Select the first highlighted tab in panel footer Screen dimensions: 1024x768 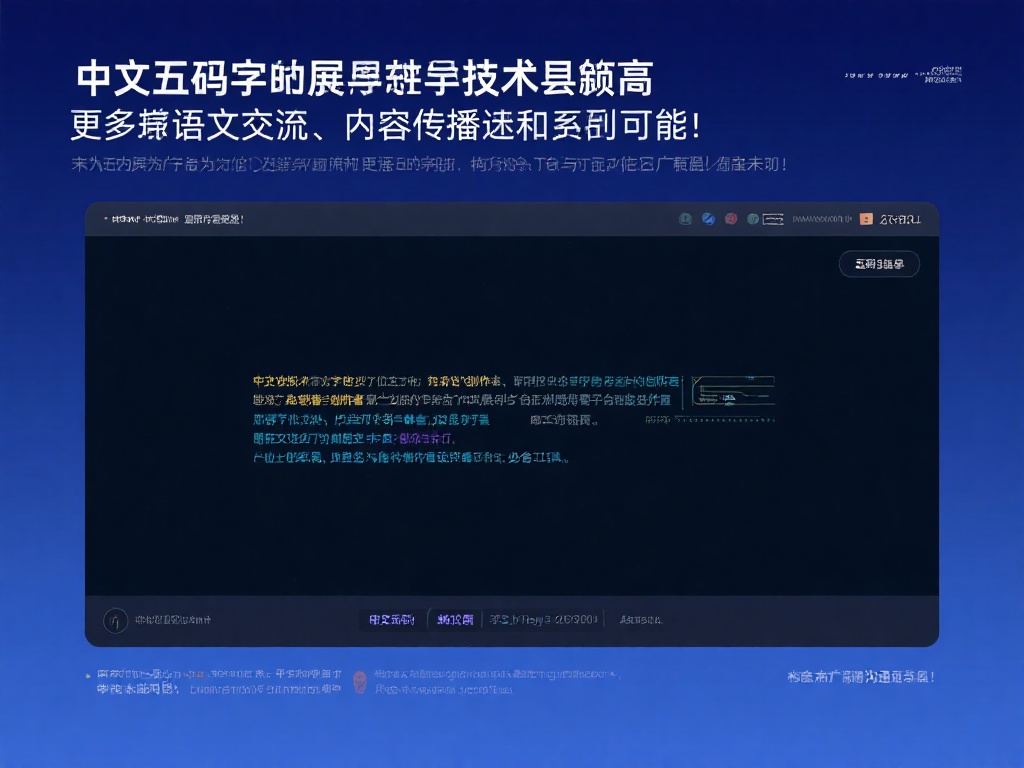[x=391, y=620]
